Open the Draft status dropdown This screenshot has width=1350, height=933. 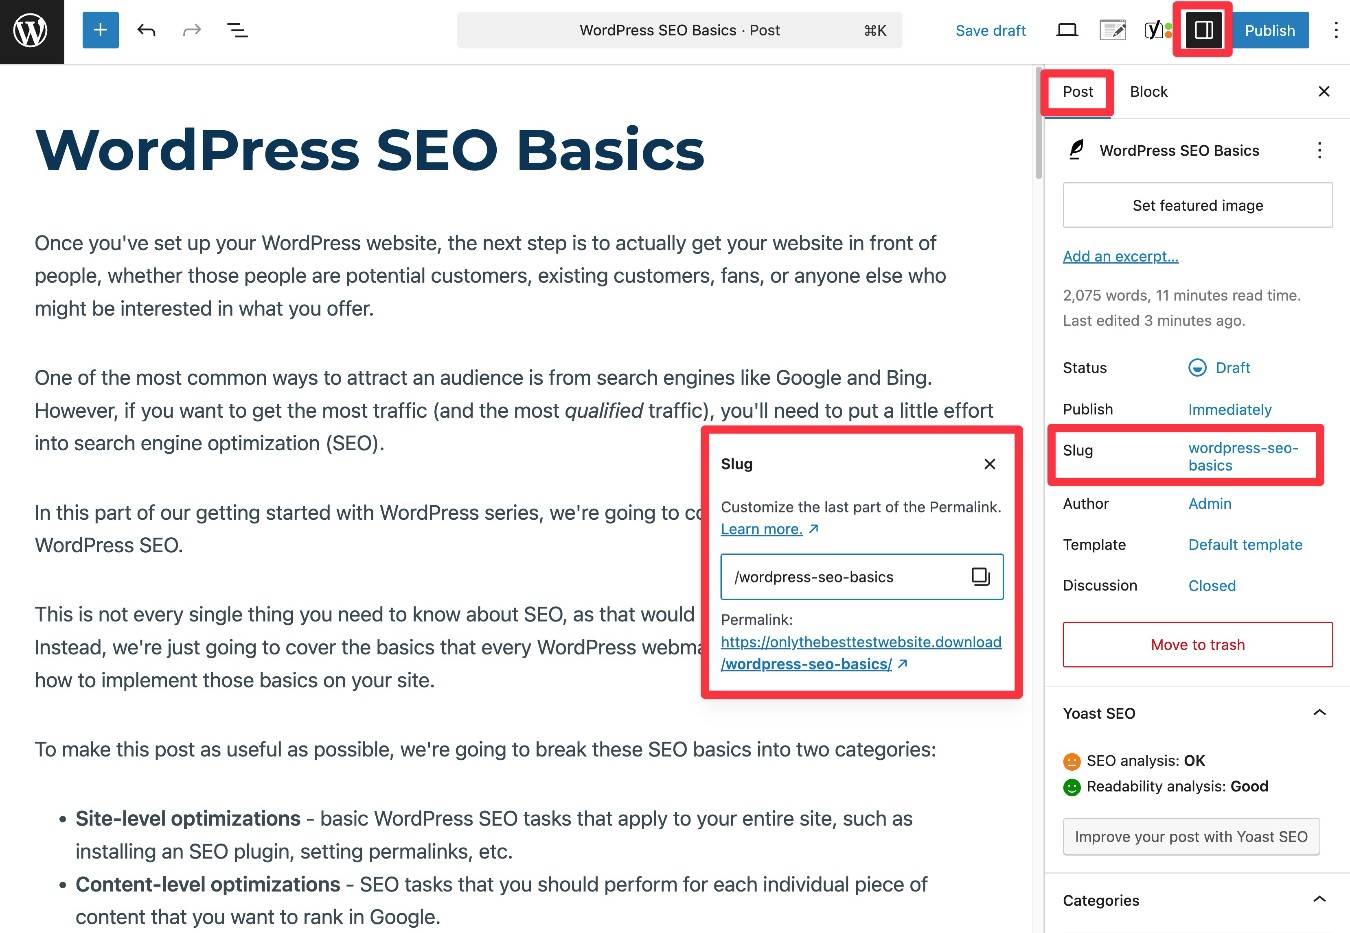pos(1219,367)
